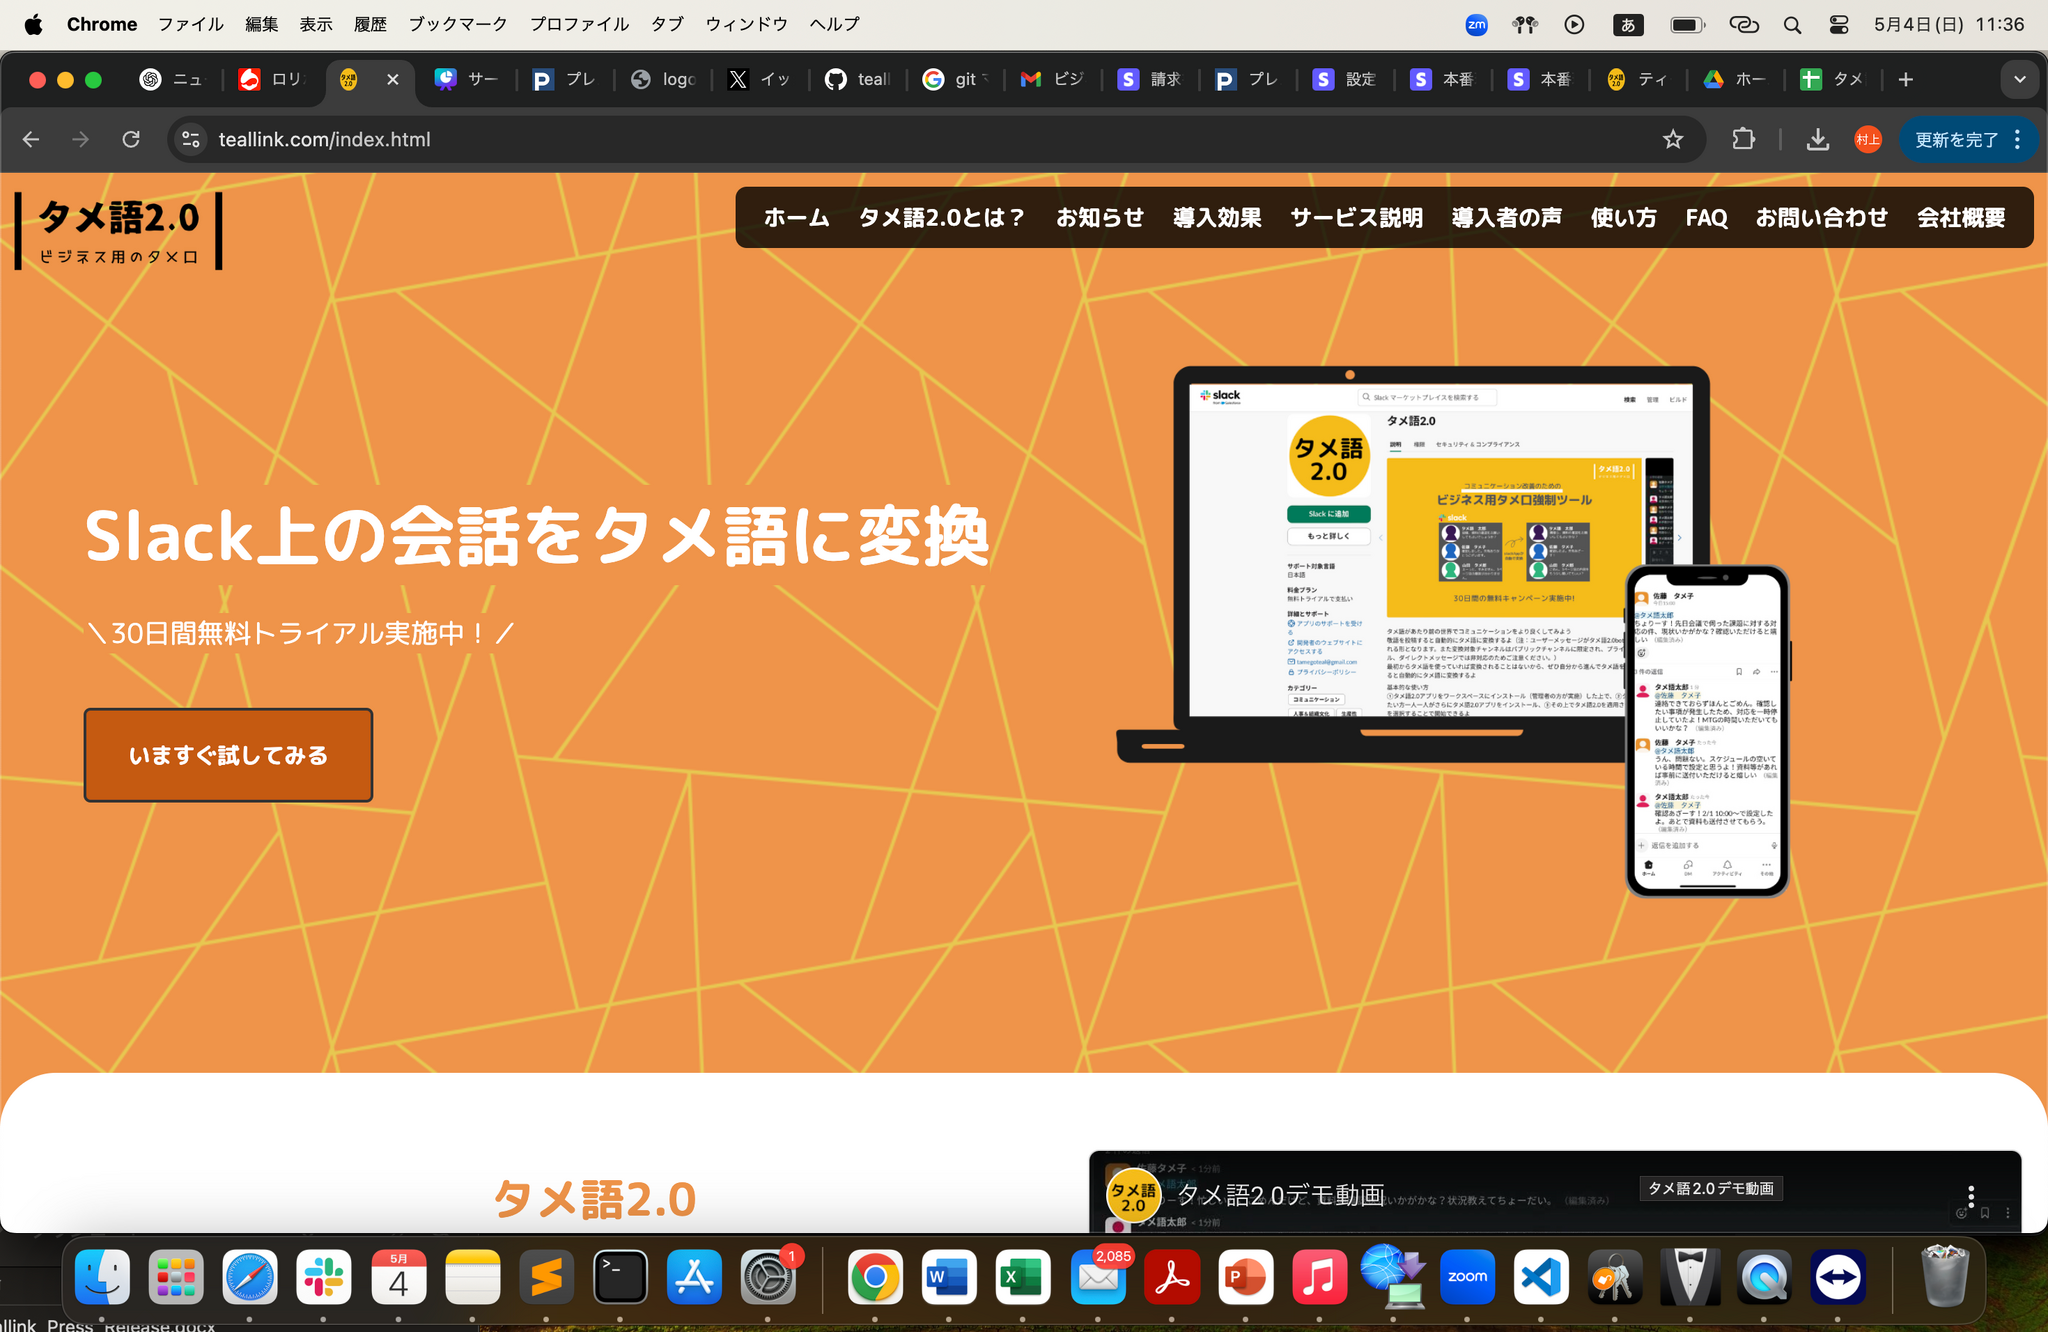The image size is (2048, 1332).
Task: Open Terminal from the Dock
Action: [620, 1277]
